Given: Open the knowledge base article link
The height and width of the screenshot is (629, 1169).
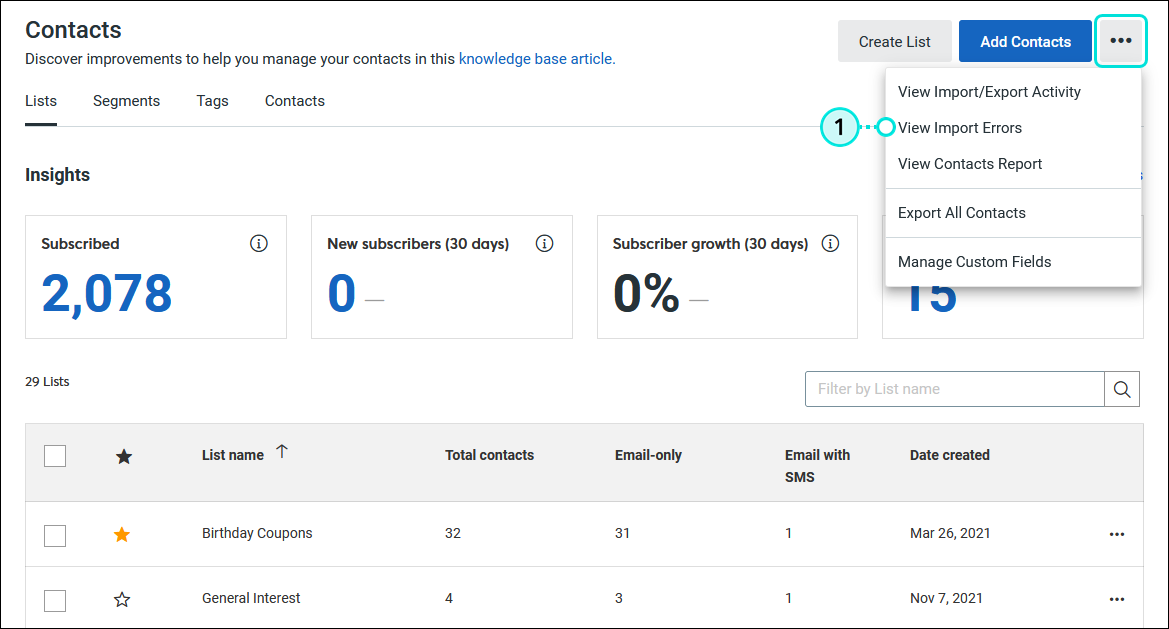Looking at the screenshot, I should (x=537, y=59).
